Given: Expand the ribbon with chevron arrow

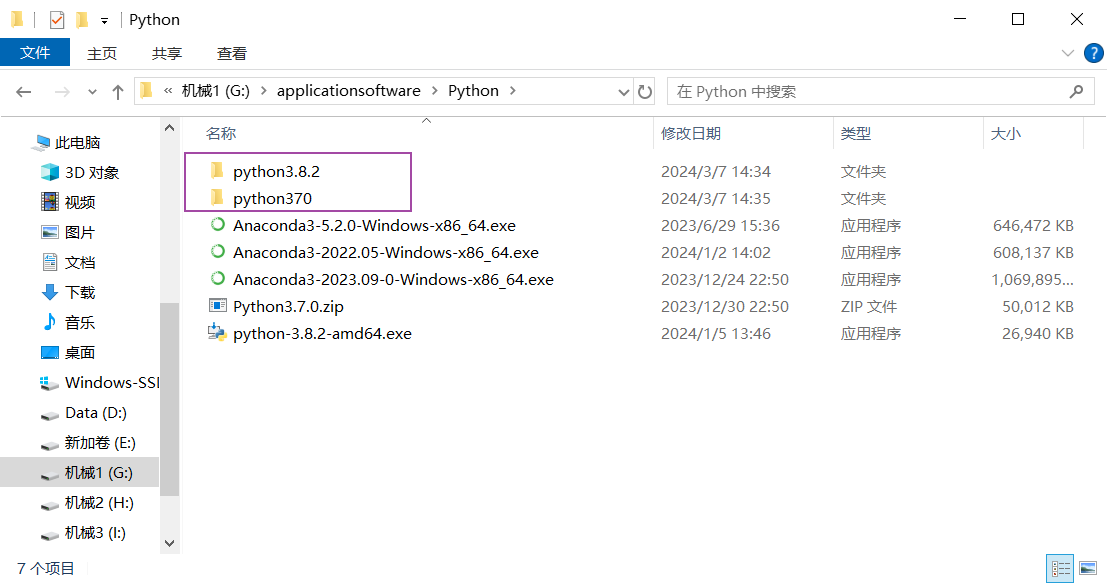Looking at the screenshot, I should 1067,53.
